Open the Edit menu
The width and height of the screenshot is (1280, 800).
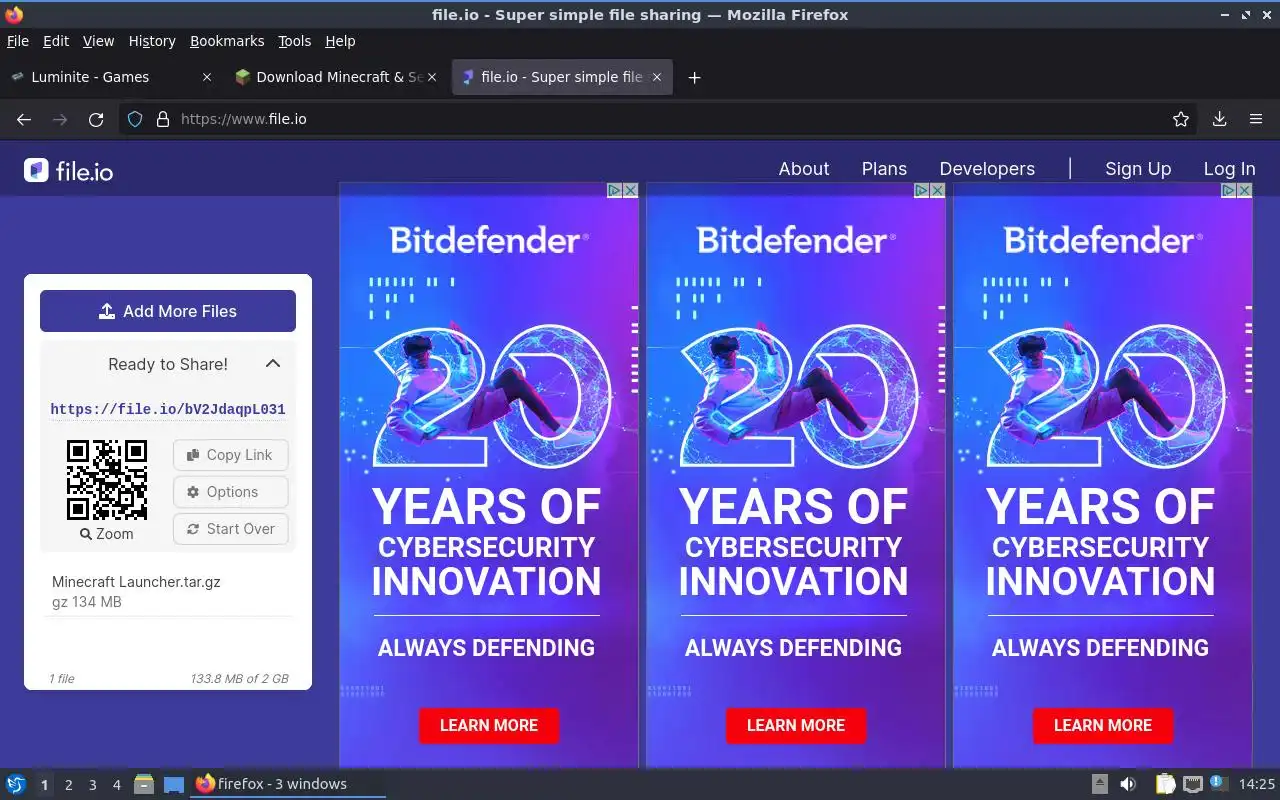56,41
